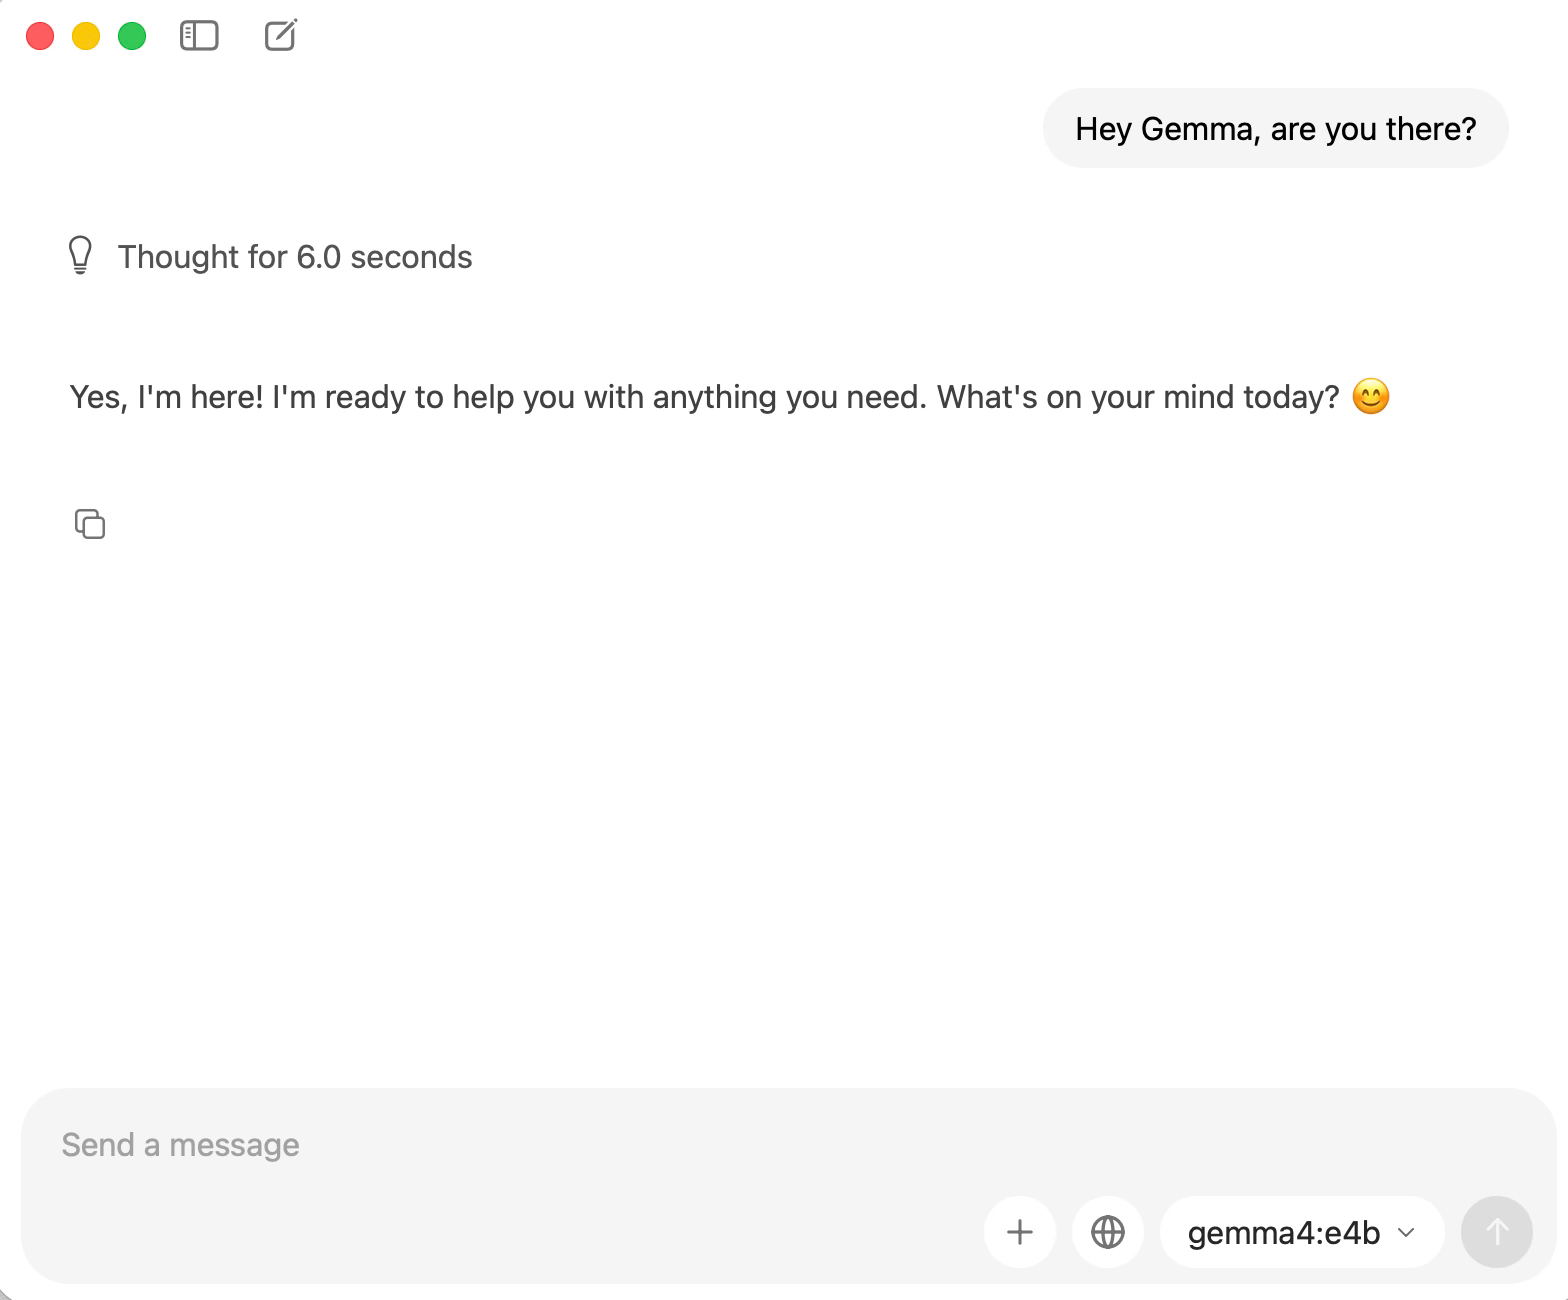
Task: Copy the assistant response
Action: tap(90, 524)
